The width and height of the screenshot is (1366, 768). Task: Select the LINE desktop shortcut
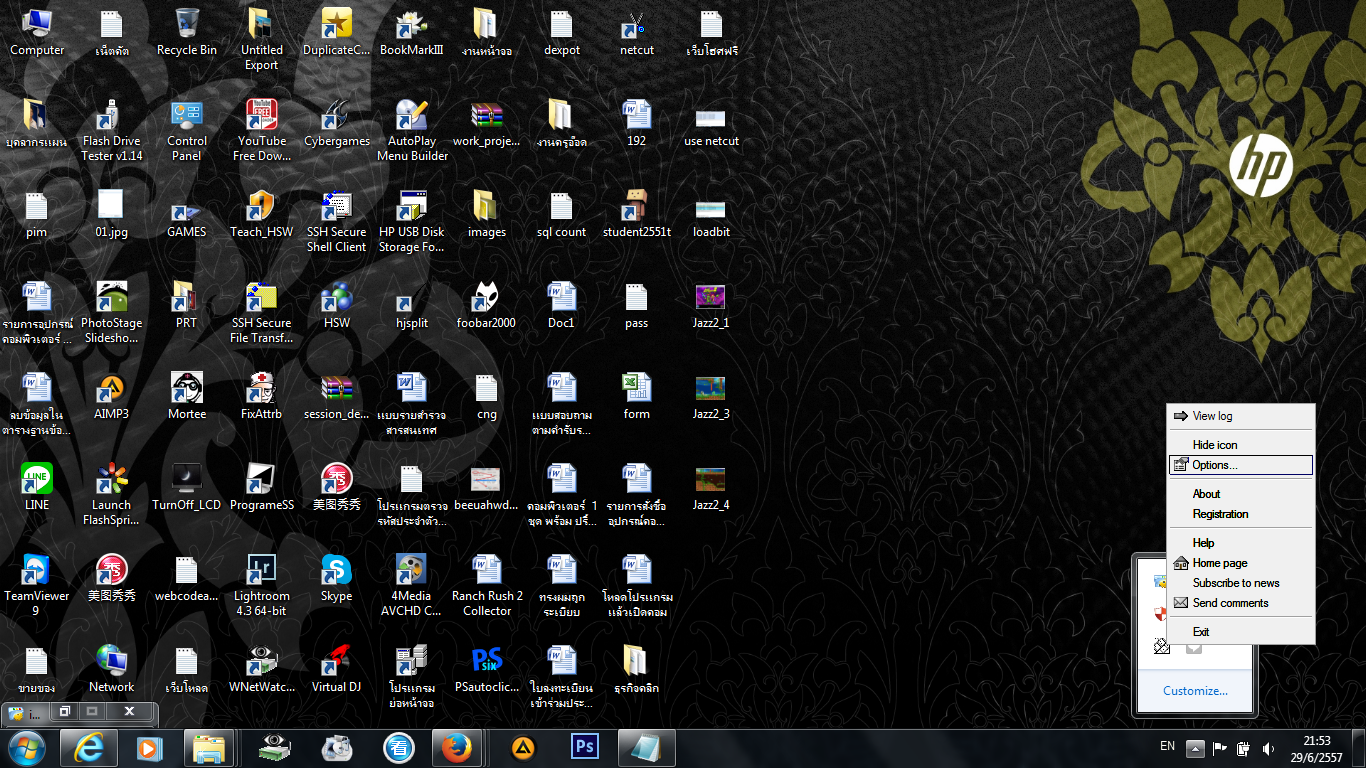37,487
